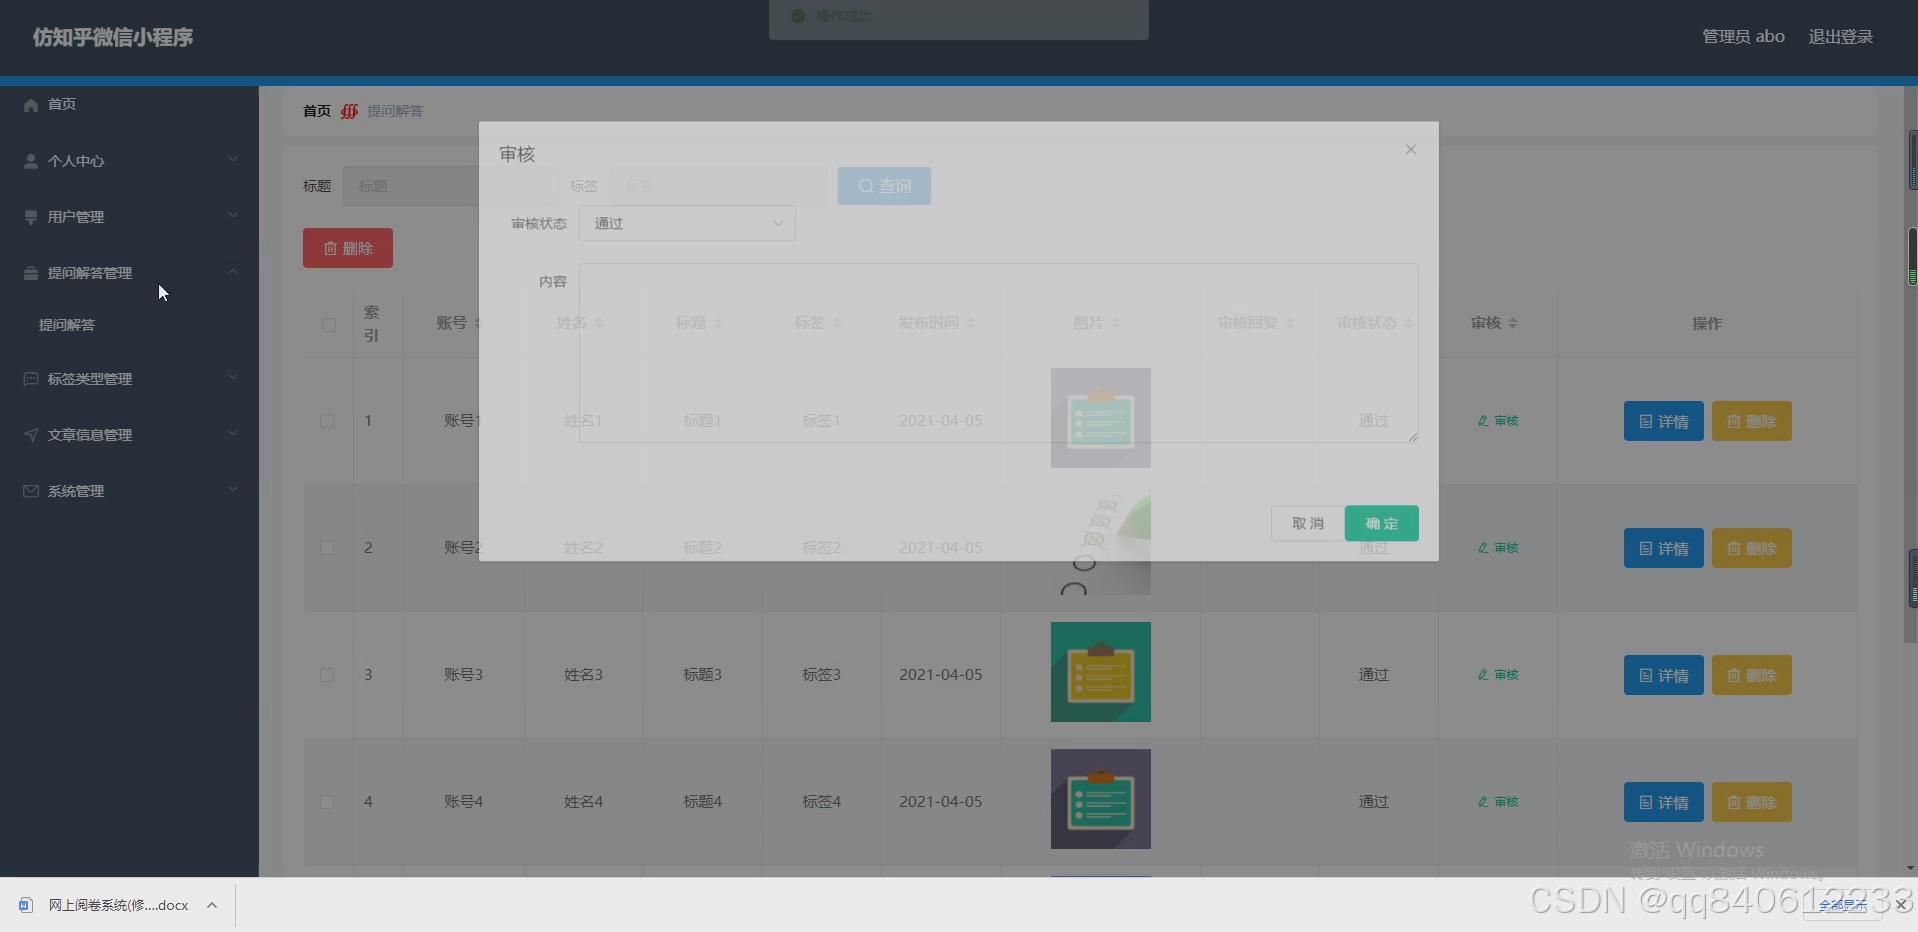Expand 系统管理 using its chevron arrow

click(x=233, y=489)
